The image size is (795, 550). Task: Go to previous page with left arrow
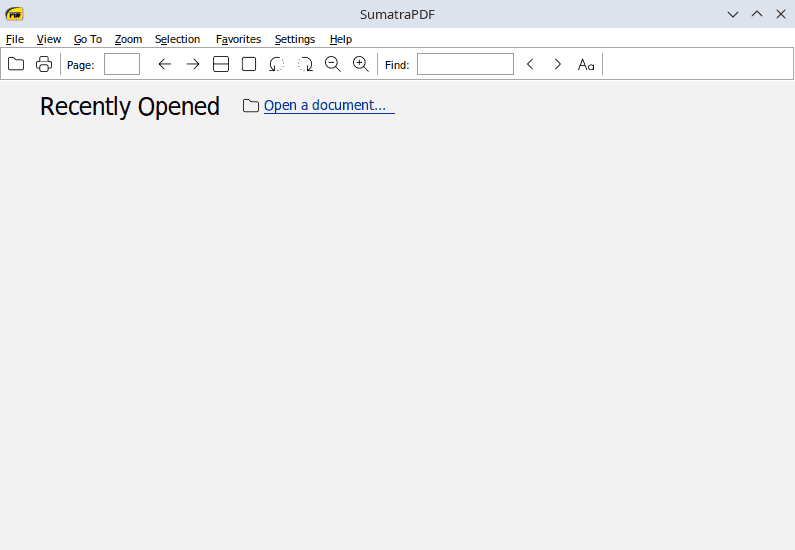pos(165,64)
